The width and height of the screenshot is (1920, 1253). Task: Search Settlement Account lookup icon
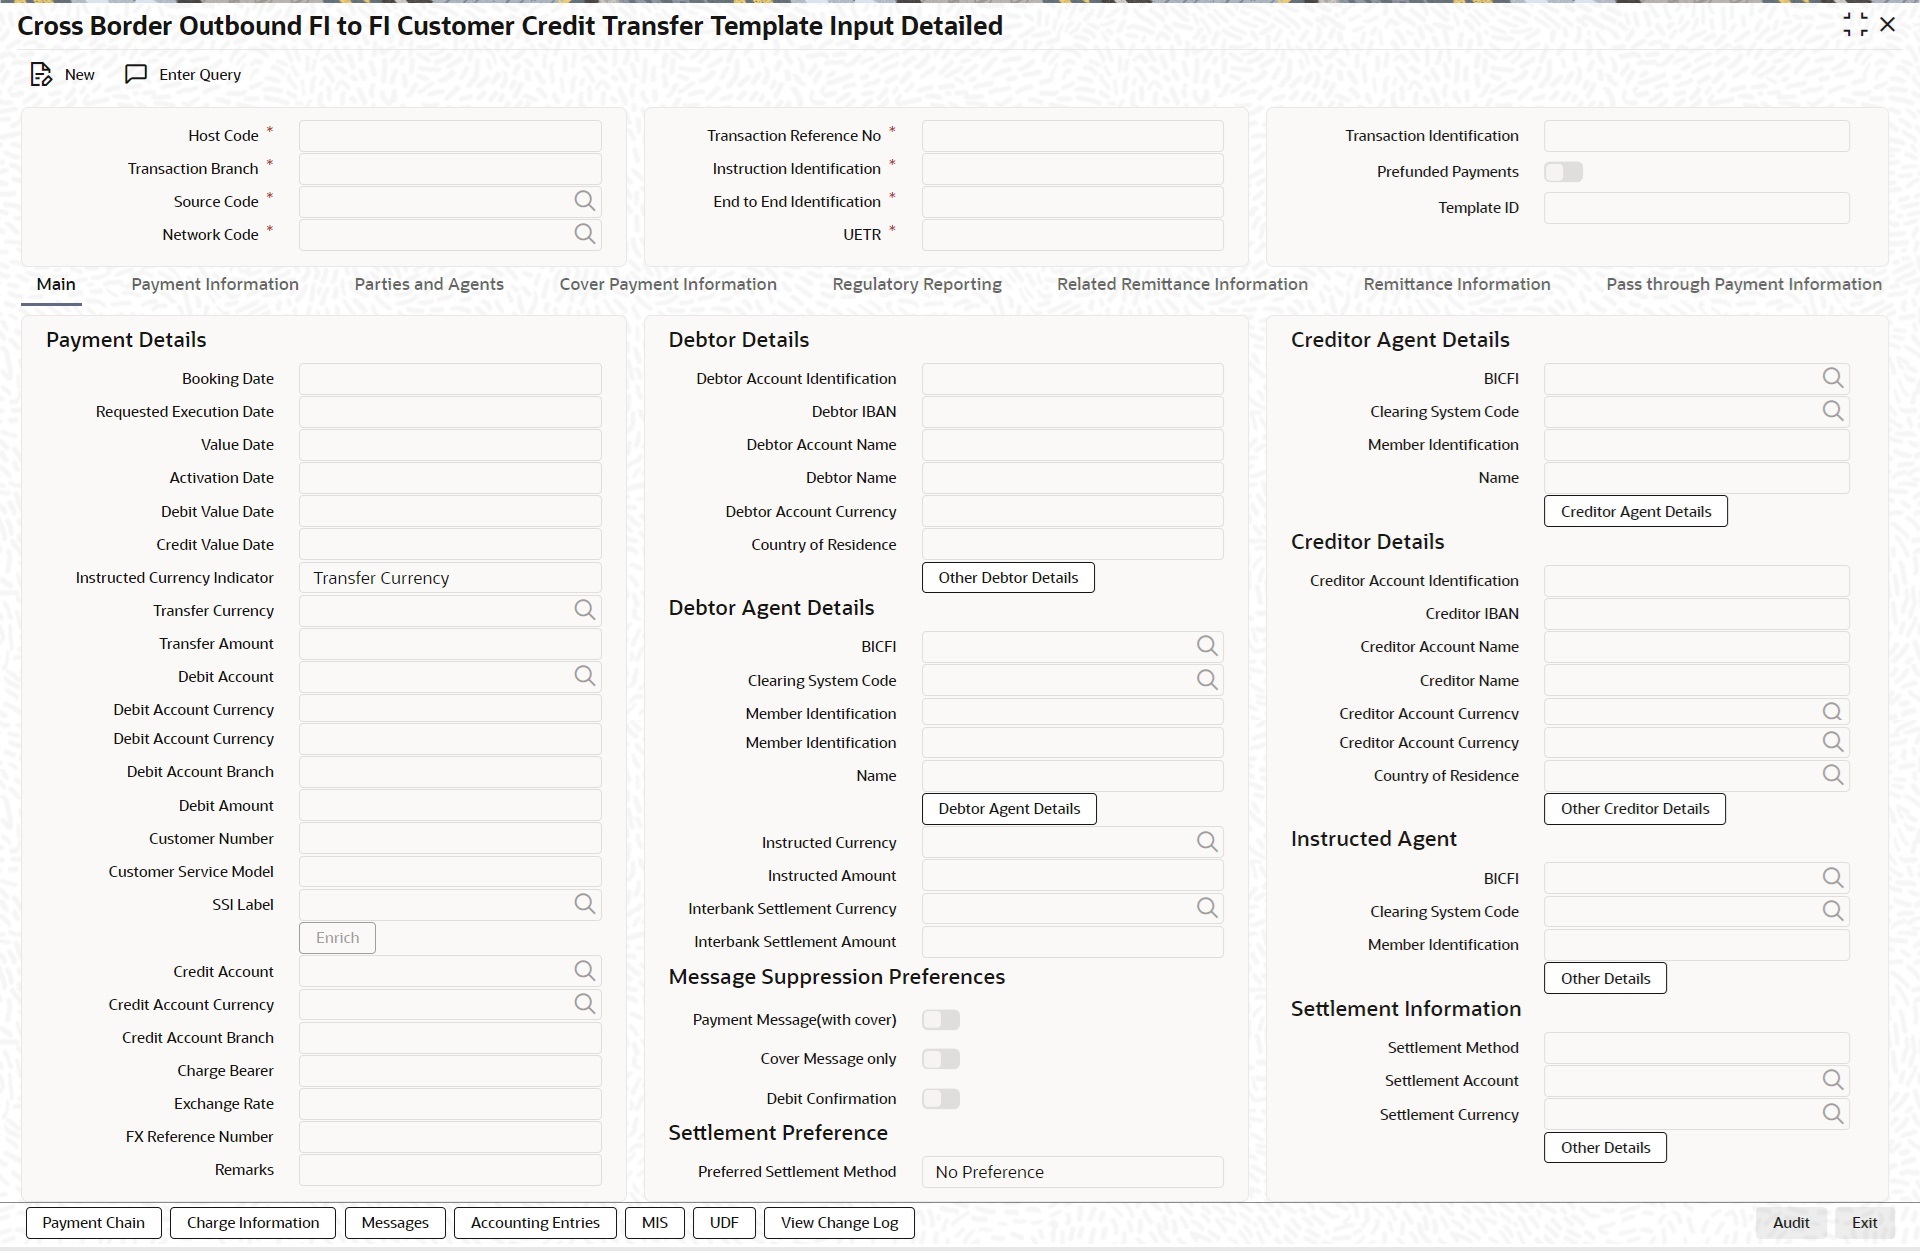[1832, 1081]
